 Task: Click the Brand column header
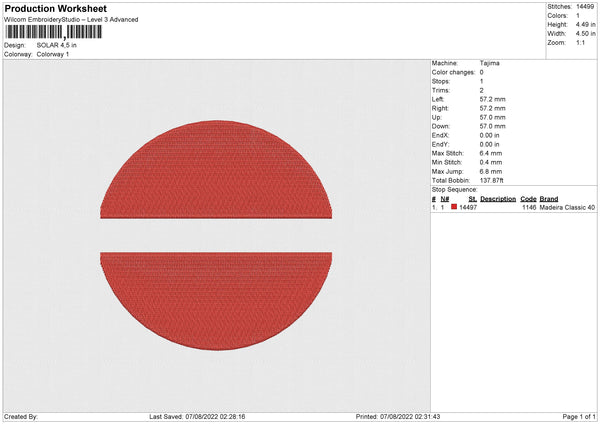[x=549, y=198]
